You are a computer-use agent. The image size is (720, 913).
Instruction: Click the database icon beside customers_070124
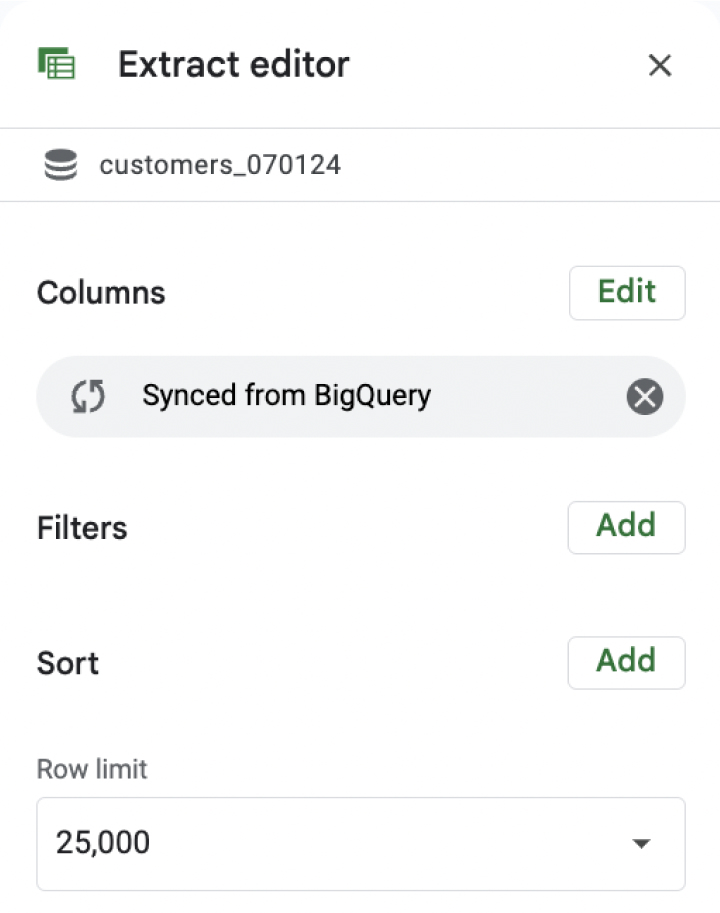[61, 165]
